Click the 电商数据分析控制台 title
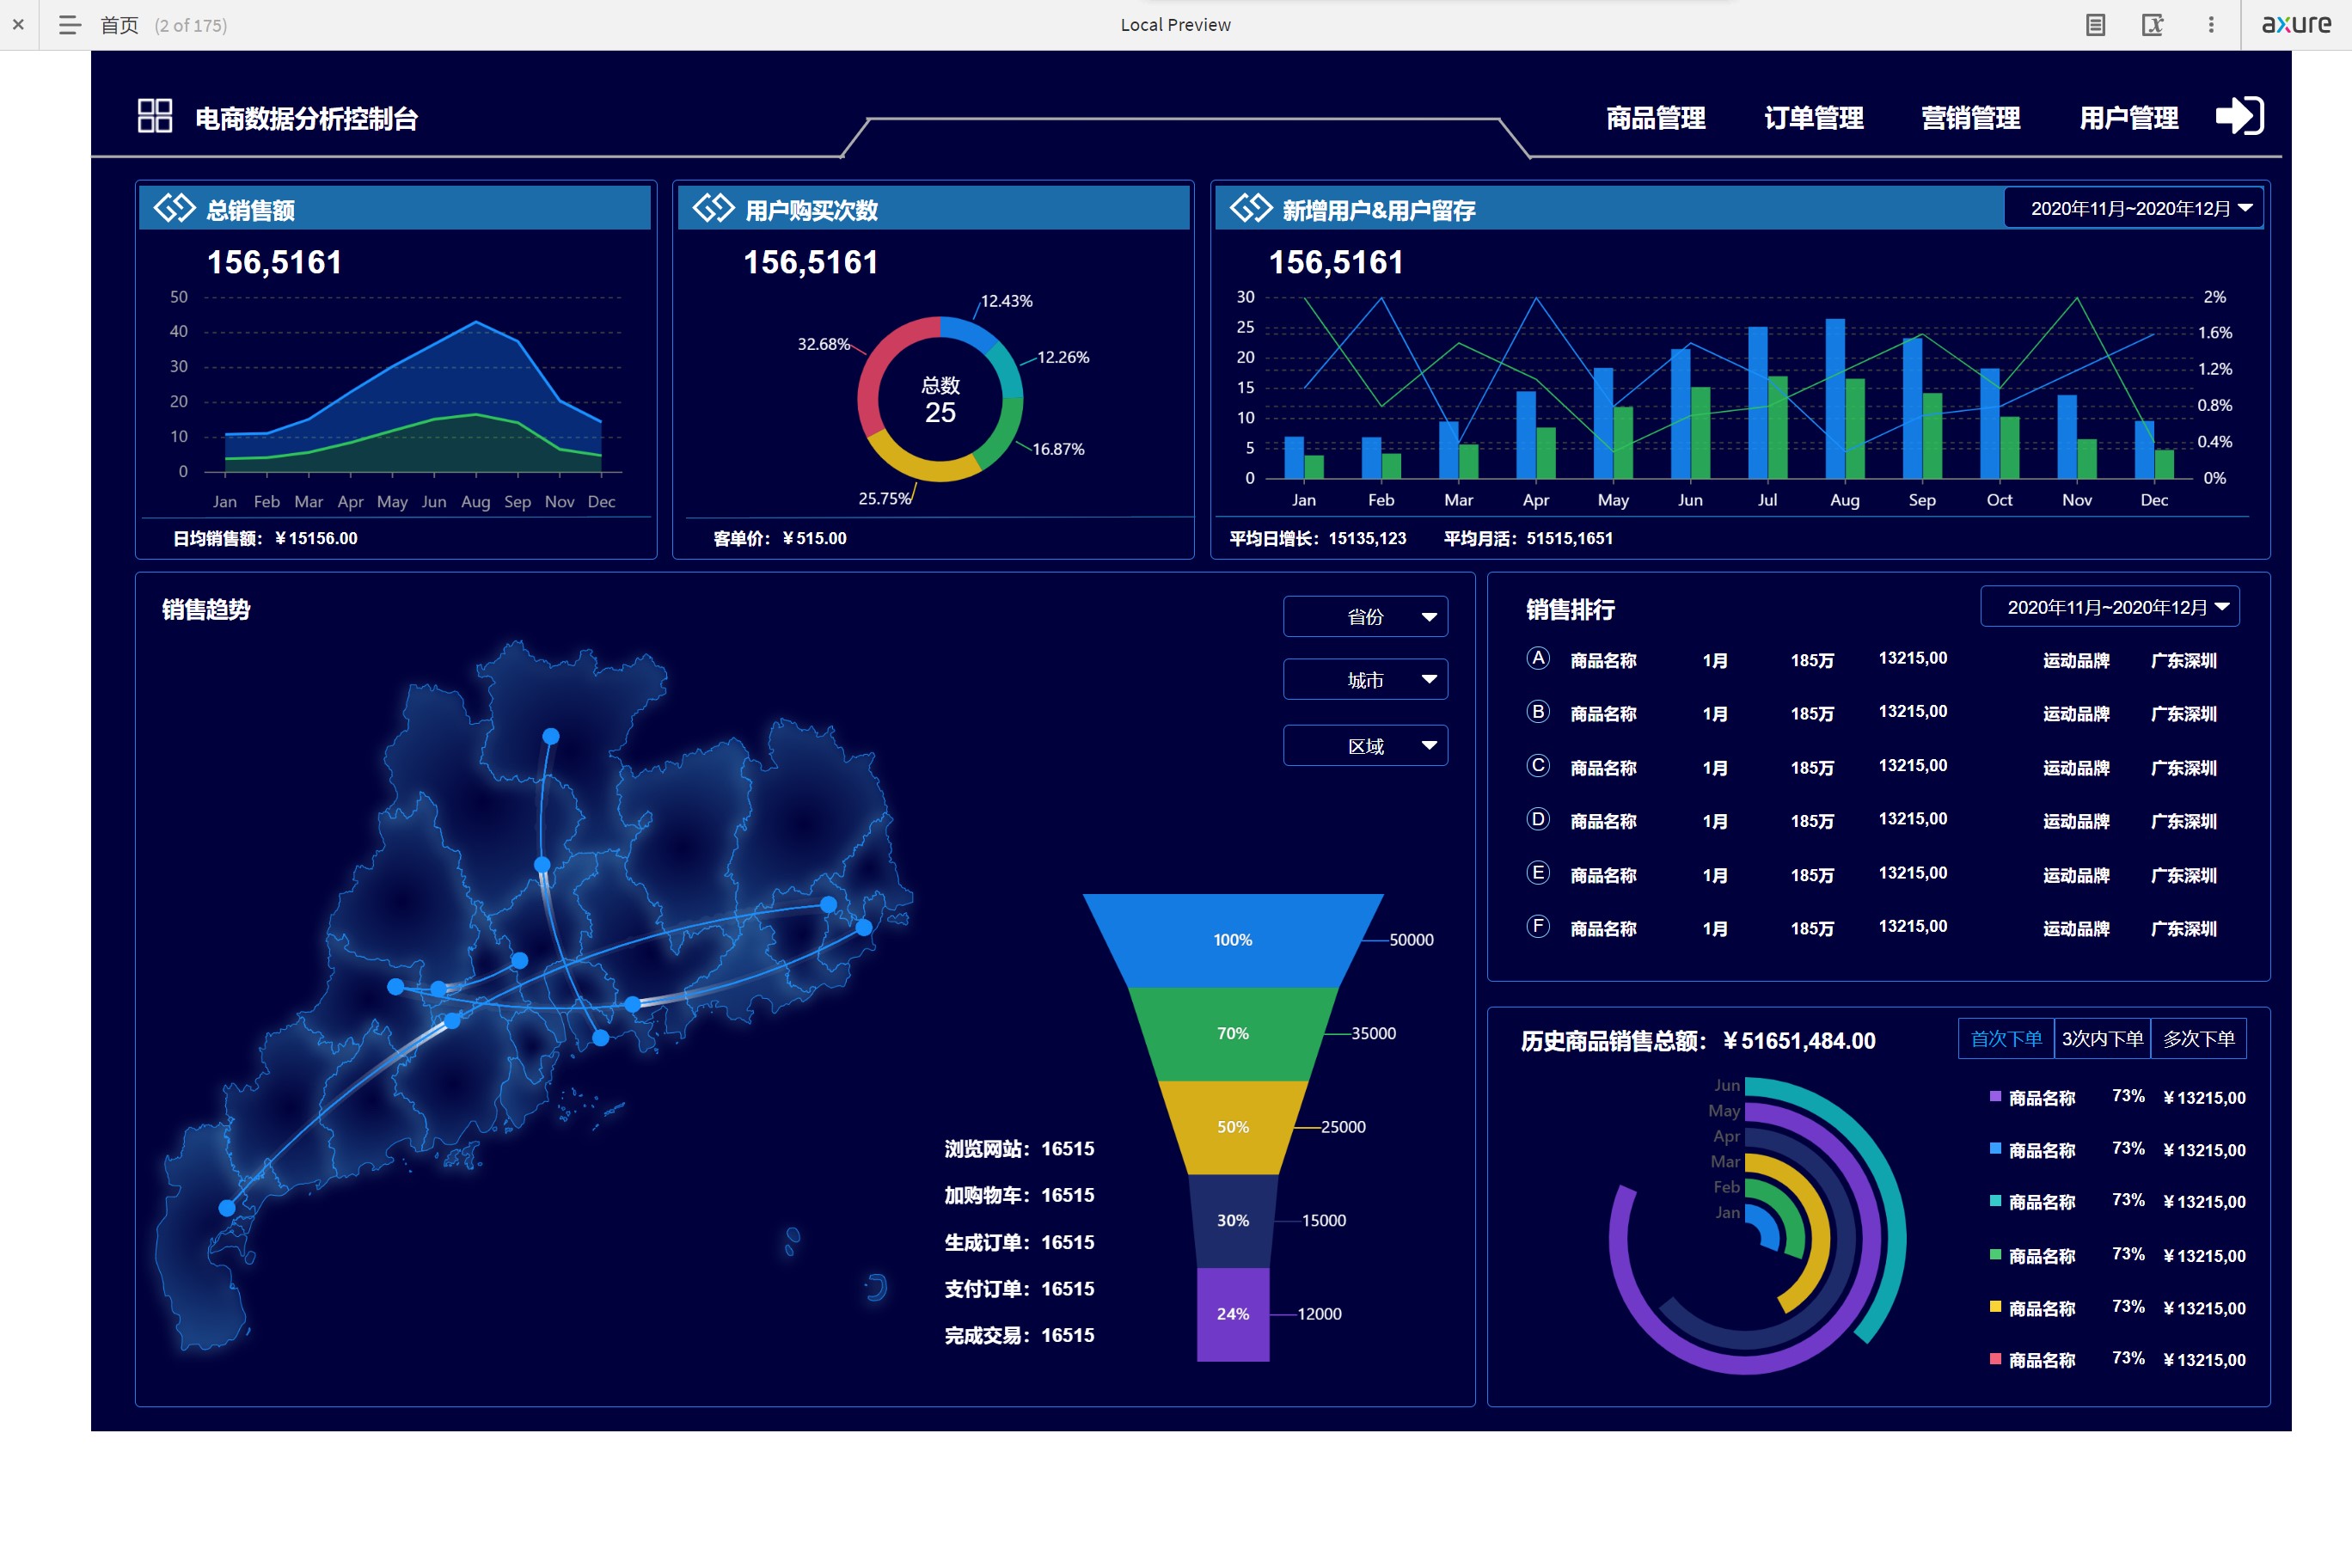This screenshot has width=2352, height=1568. click(306, 118)
